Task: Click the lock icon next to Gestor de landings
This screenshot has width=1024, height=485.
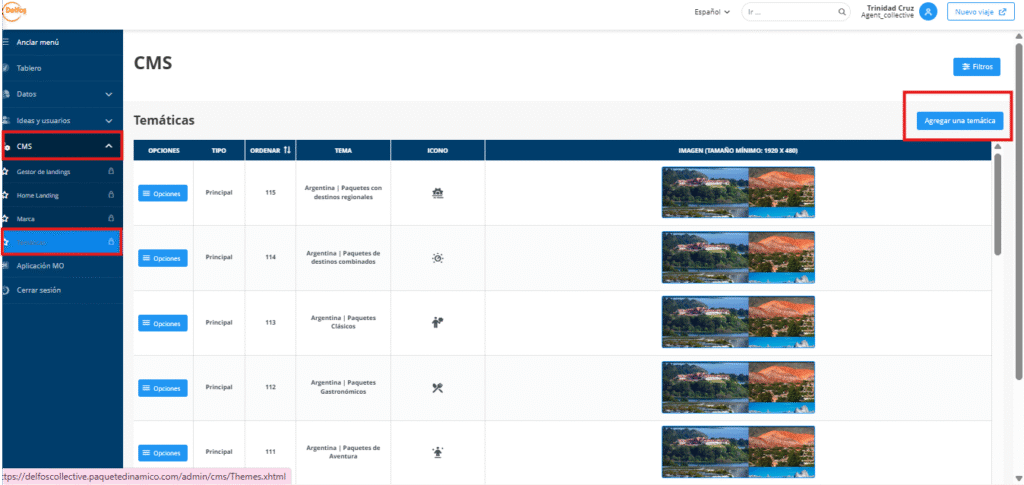Action: point(108,172)
